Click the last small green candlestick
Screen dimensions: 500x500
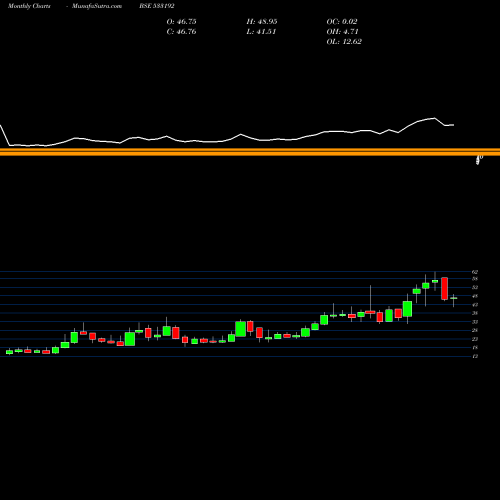(454, 298)
